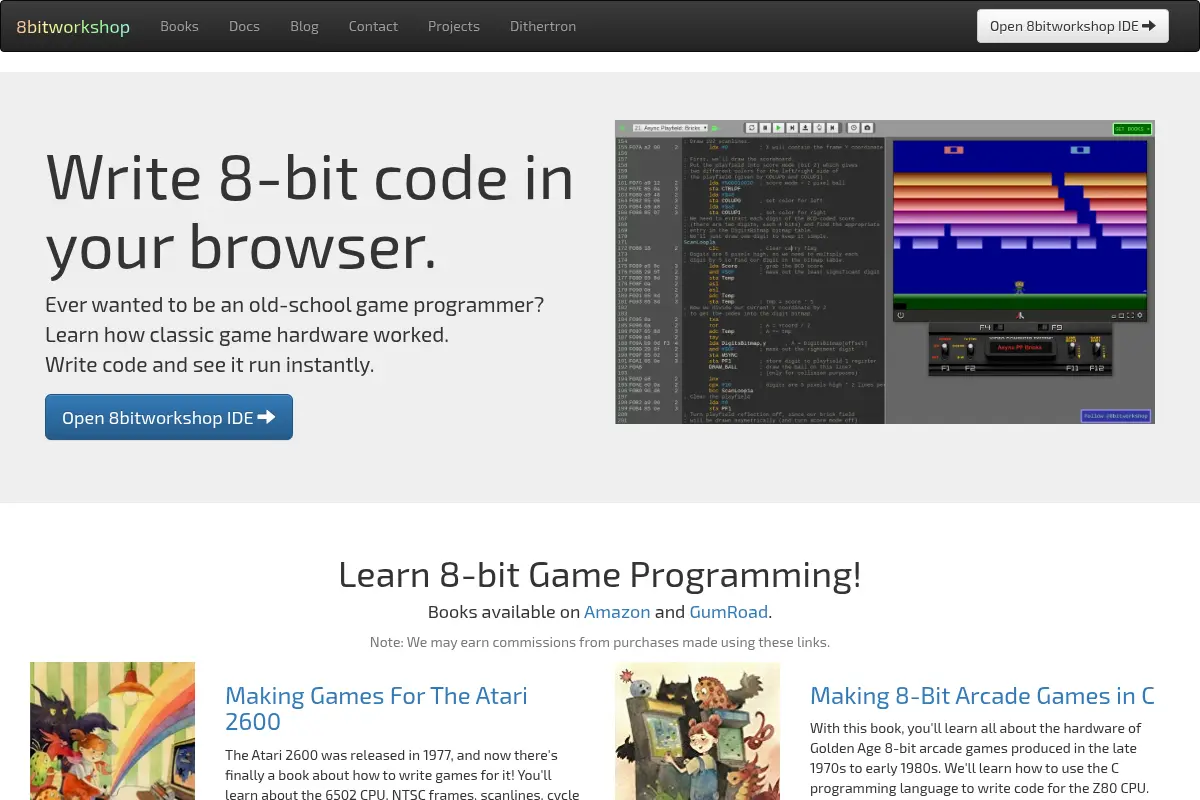Go to the Docs page
1200x800 pixels.
tap(244, 27)
